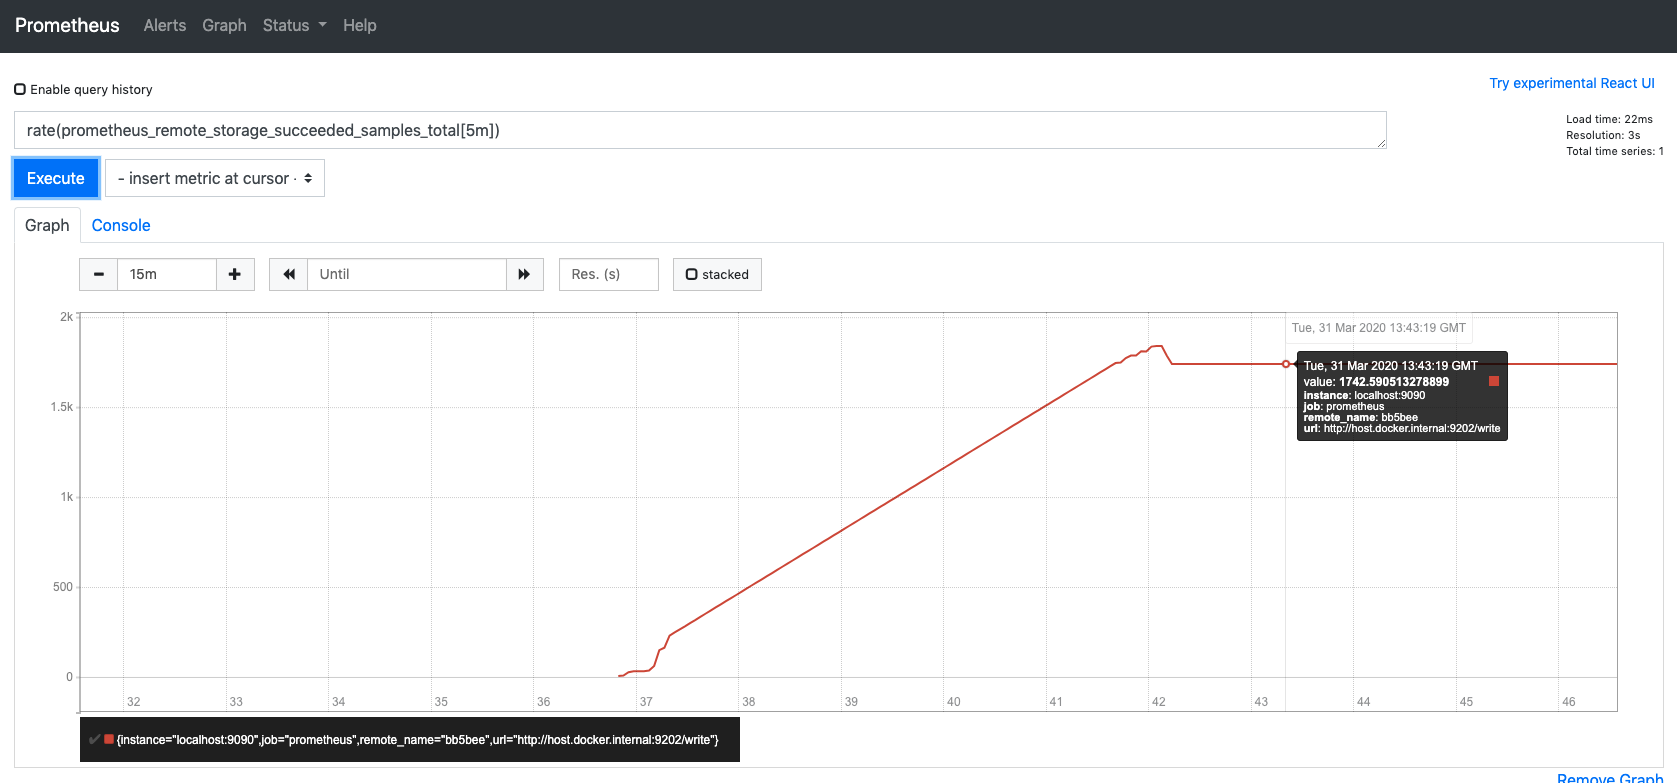Toggle the stacked graph option
Screen dimensions: 1677x783
pyautogui.click(x=717, y=274)
